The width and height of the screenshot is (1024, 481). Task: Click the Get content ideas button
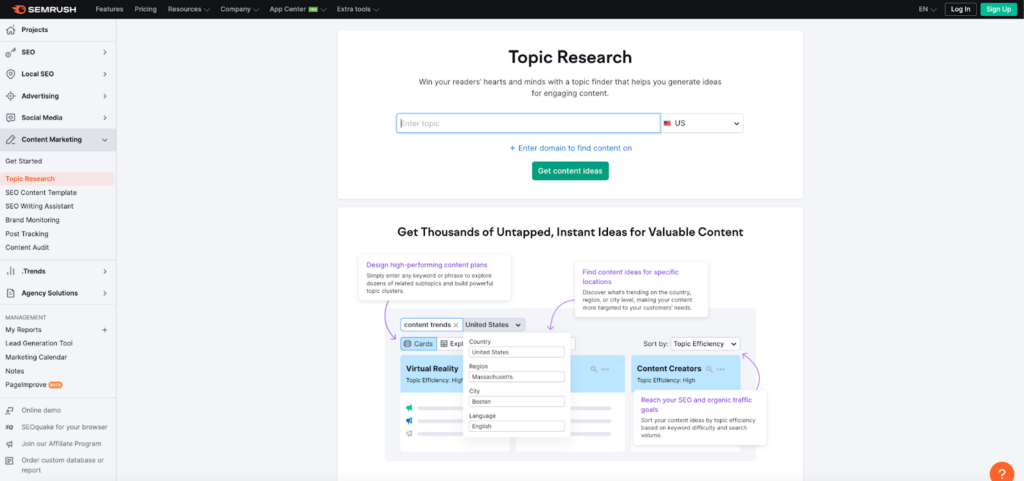570,171
